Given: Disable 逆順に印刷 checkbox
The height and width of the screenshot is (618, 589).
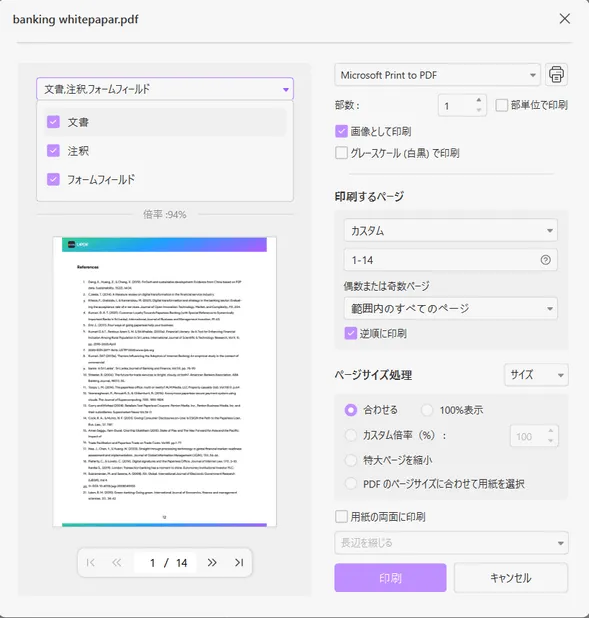Looking at the screenshot, I should (x=350, y=333).
